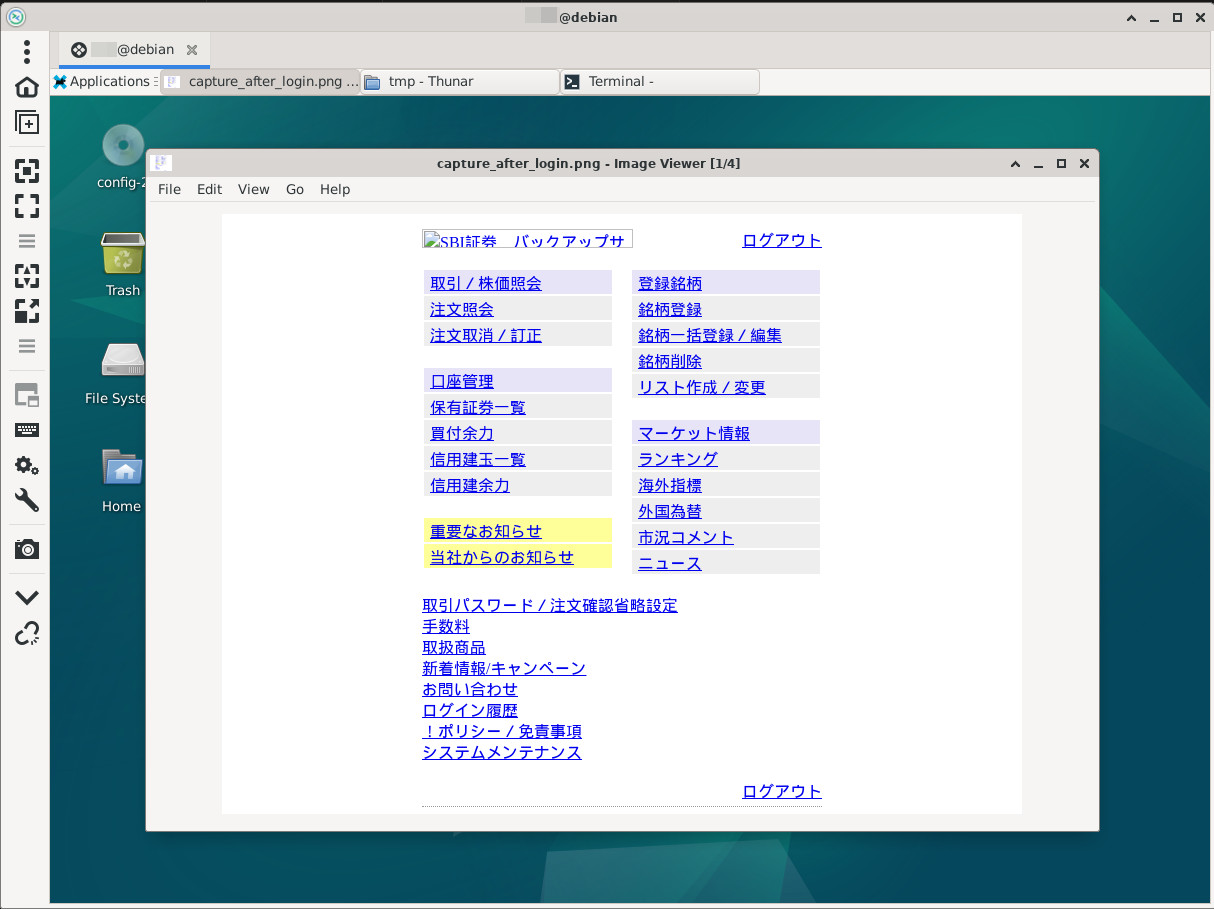Select the @debian session tab
This screenshot has width=1214, height=909.
(x=134, y=49)
